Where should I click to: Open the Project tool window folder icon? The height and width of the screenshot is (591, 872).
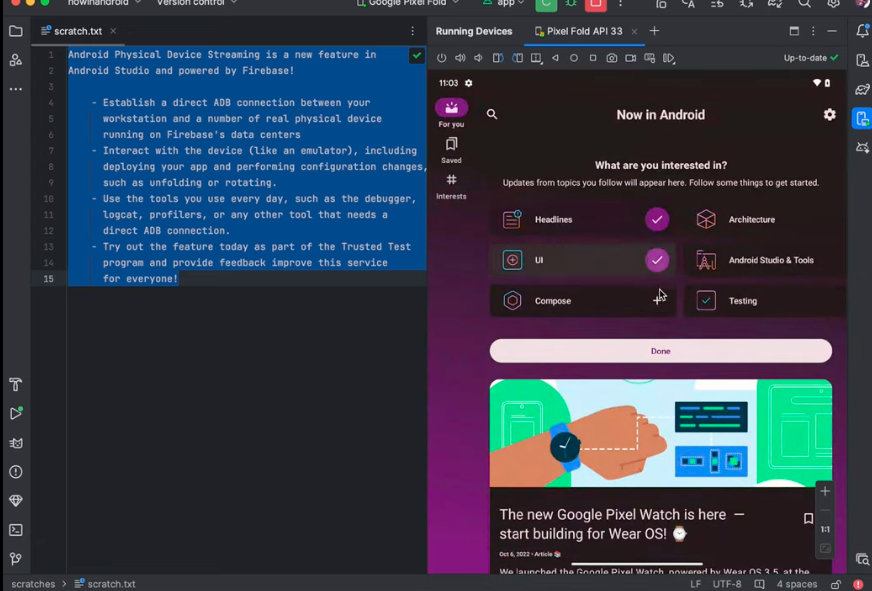tap(16, 31)
